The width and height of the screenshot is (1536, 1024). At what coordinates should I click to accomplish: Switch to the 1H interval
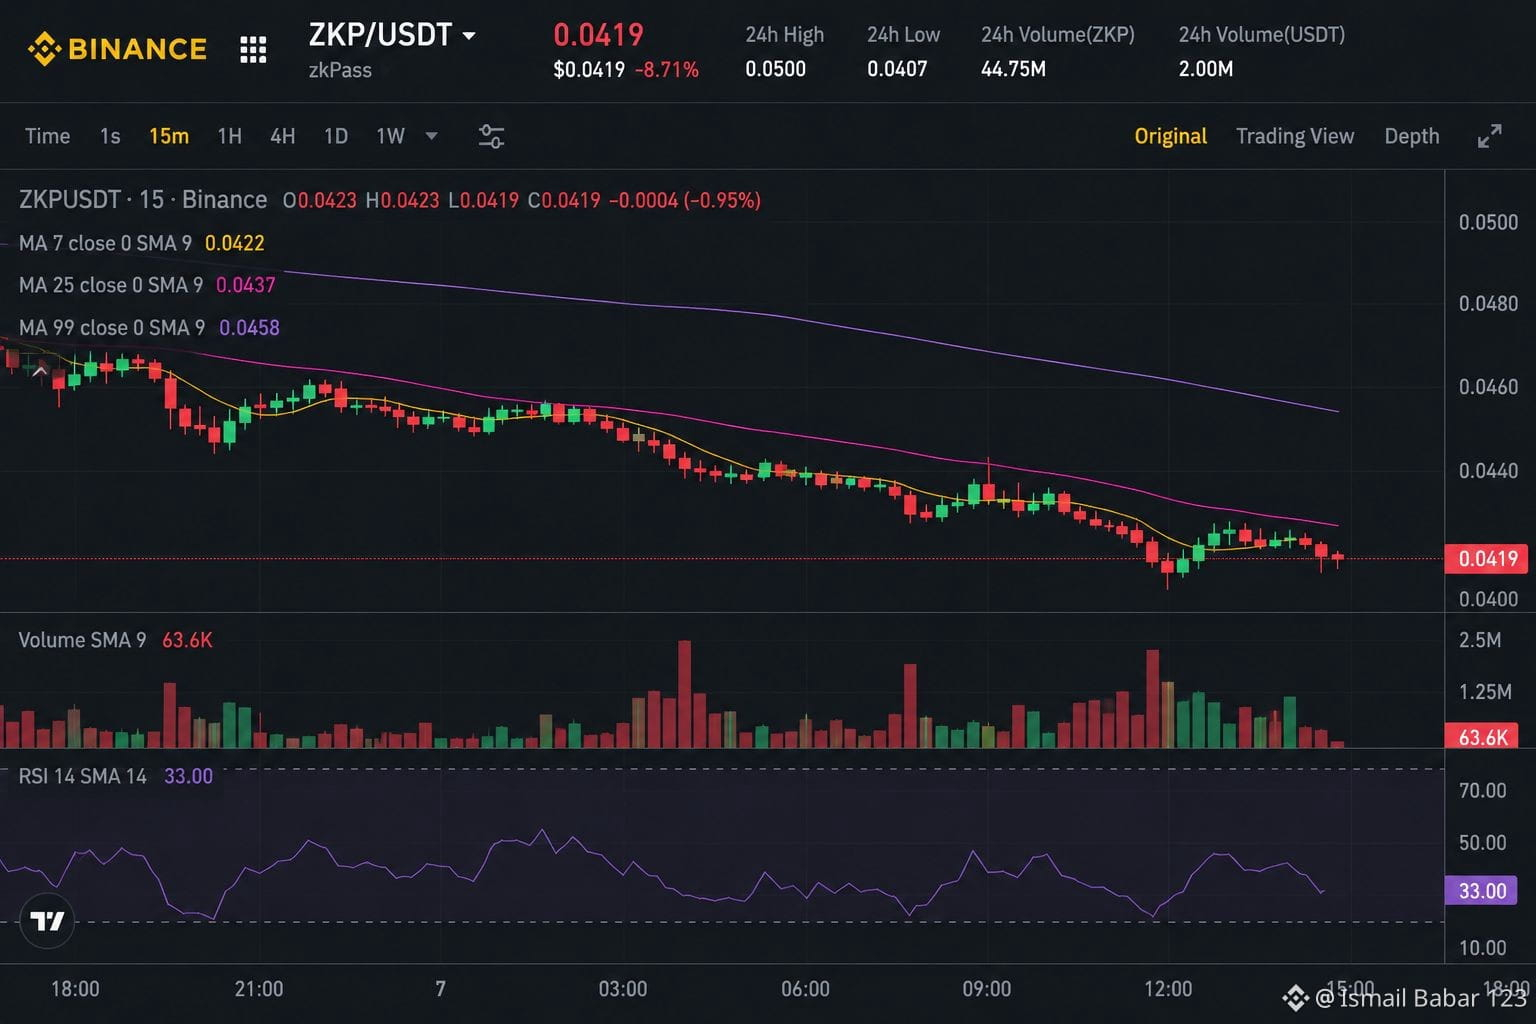click(229, 136)
